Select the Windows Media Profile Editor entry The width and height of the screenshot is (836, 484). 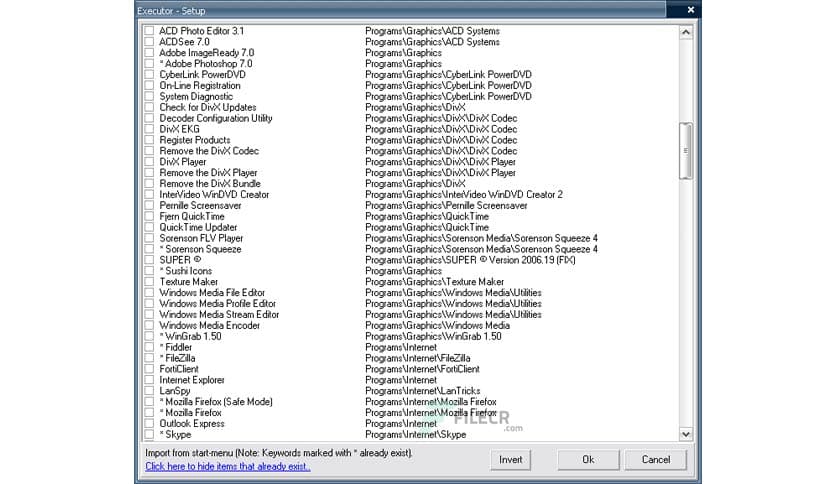(x=218, y=304)
